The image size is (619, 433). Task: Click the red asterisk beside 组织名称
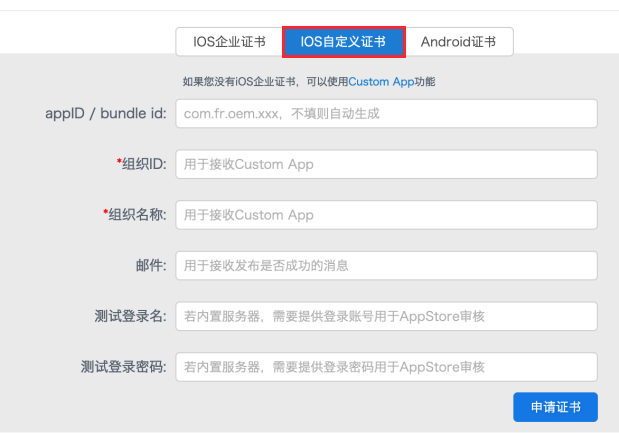[x=106, y=214]
